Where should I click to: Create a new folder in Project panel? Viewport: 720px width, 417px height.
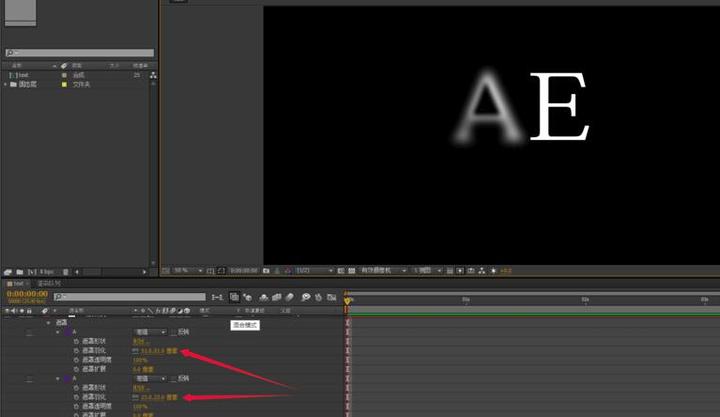20,272
